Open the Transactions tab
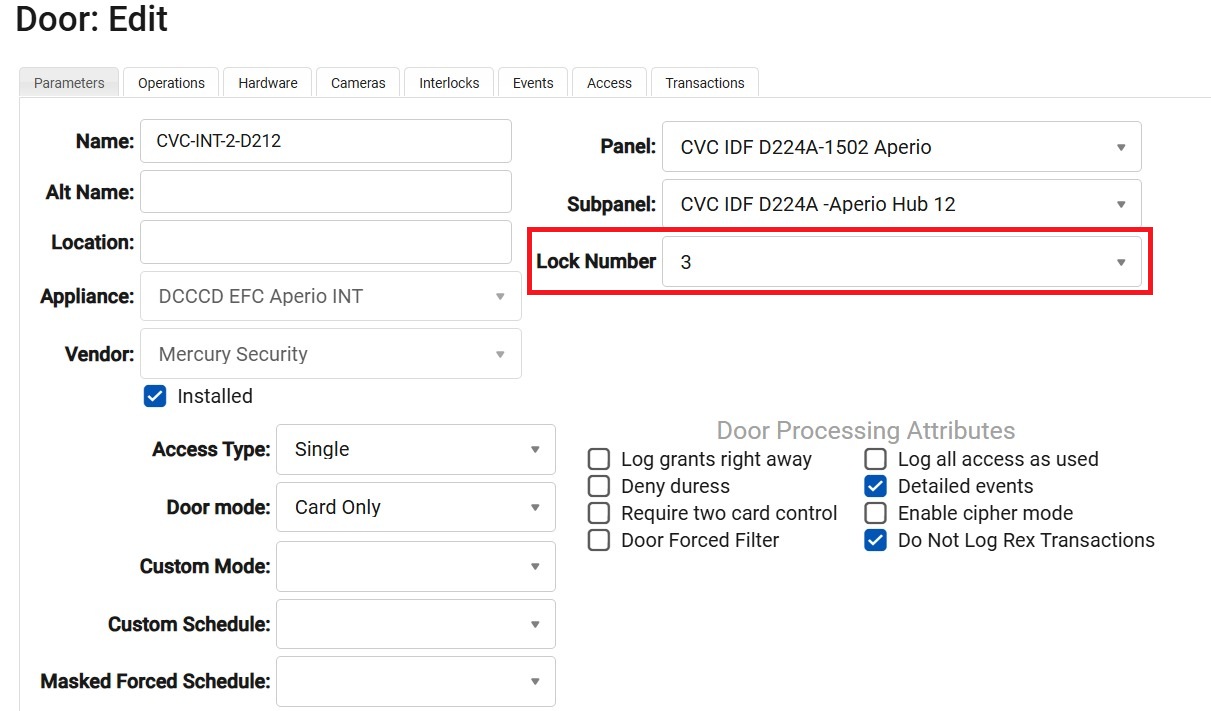This screenshot has width=1211, height=711. 704,82
